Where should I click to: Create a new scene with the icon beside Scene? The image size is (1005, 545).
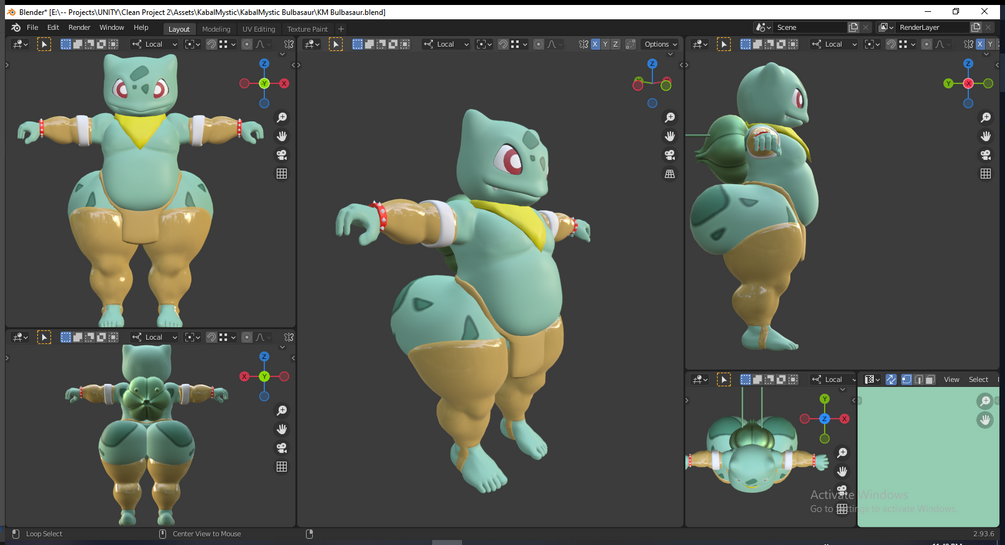853,28
